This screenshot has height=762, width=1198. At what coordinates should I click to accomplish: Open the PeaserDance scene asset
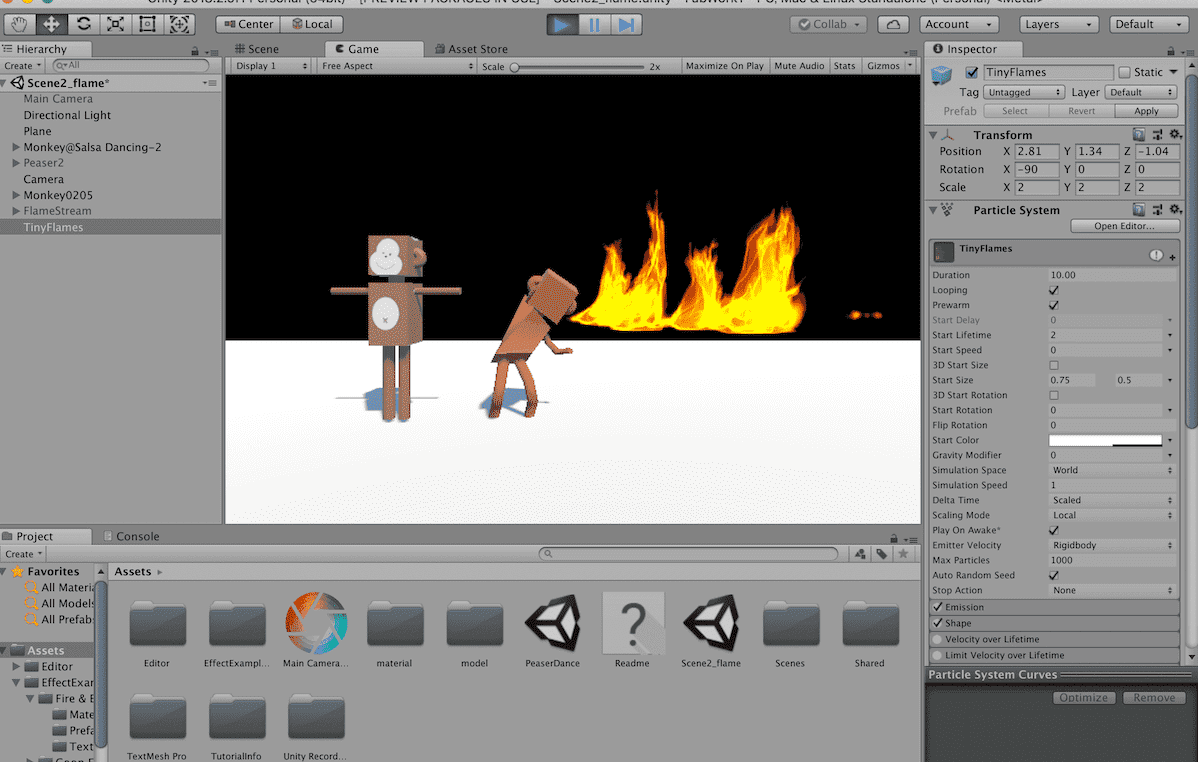click(x=552, y=623)
